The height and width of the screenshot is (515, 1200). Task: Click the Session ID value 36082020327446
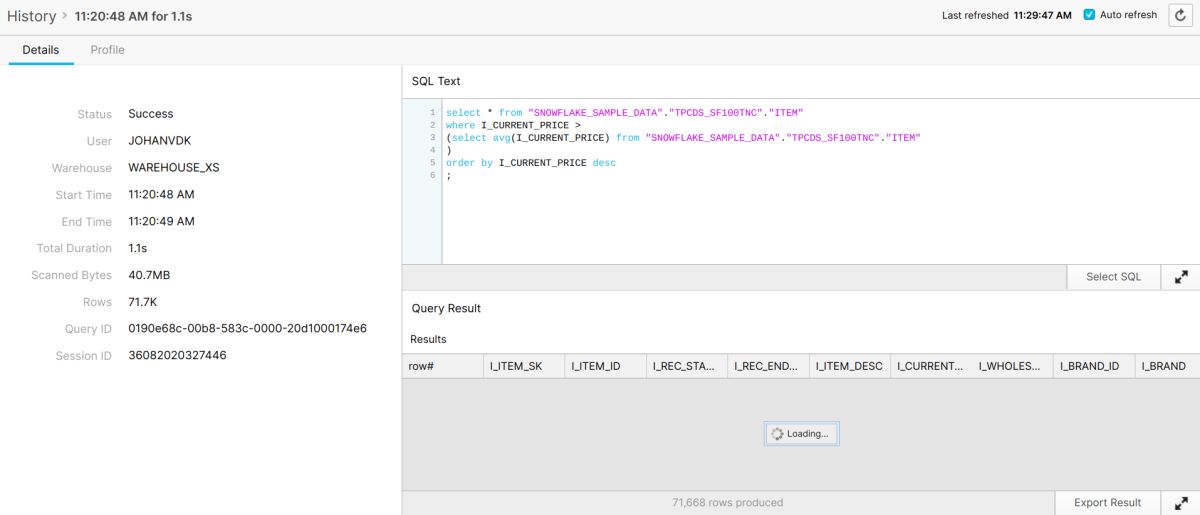[178, 356]
